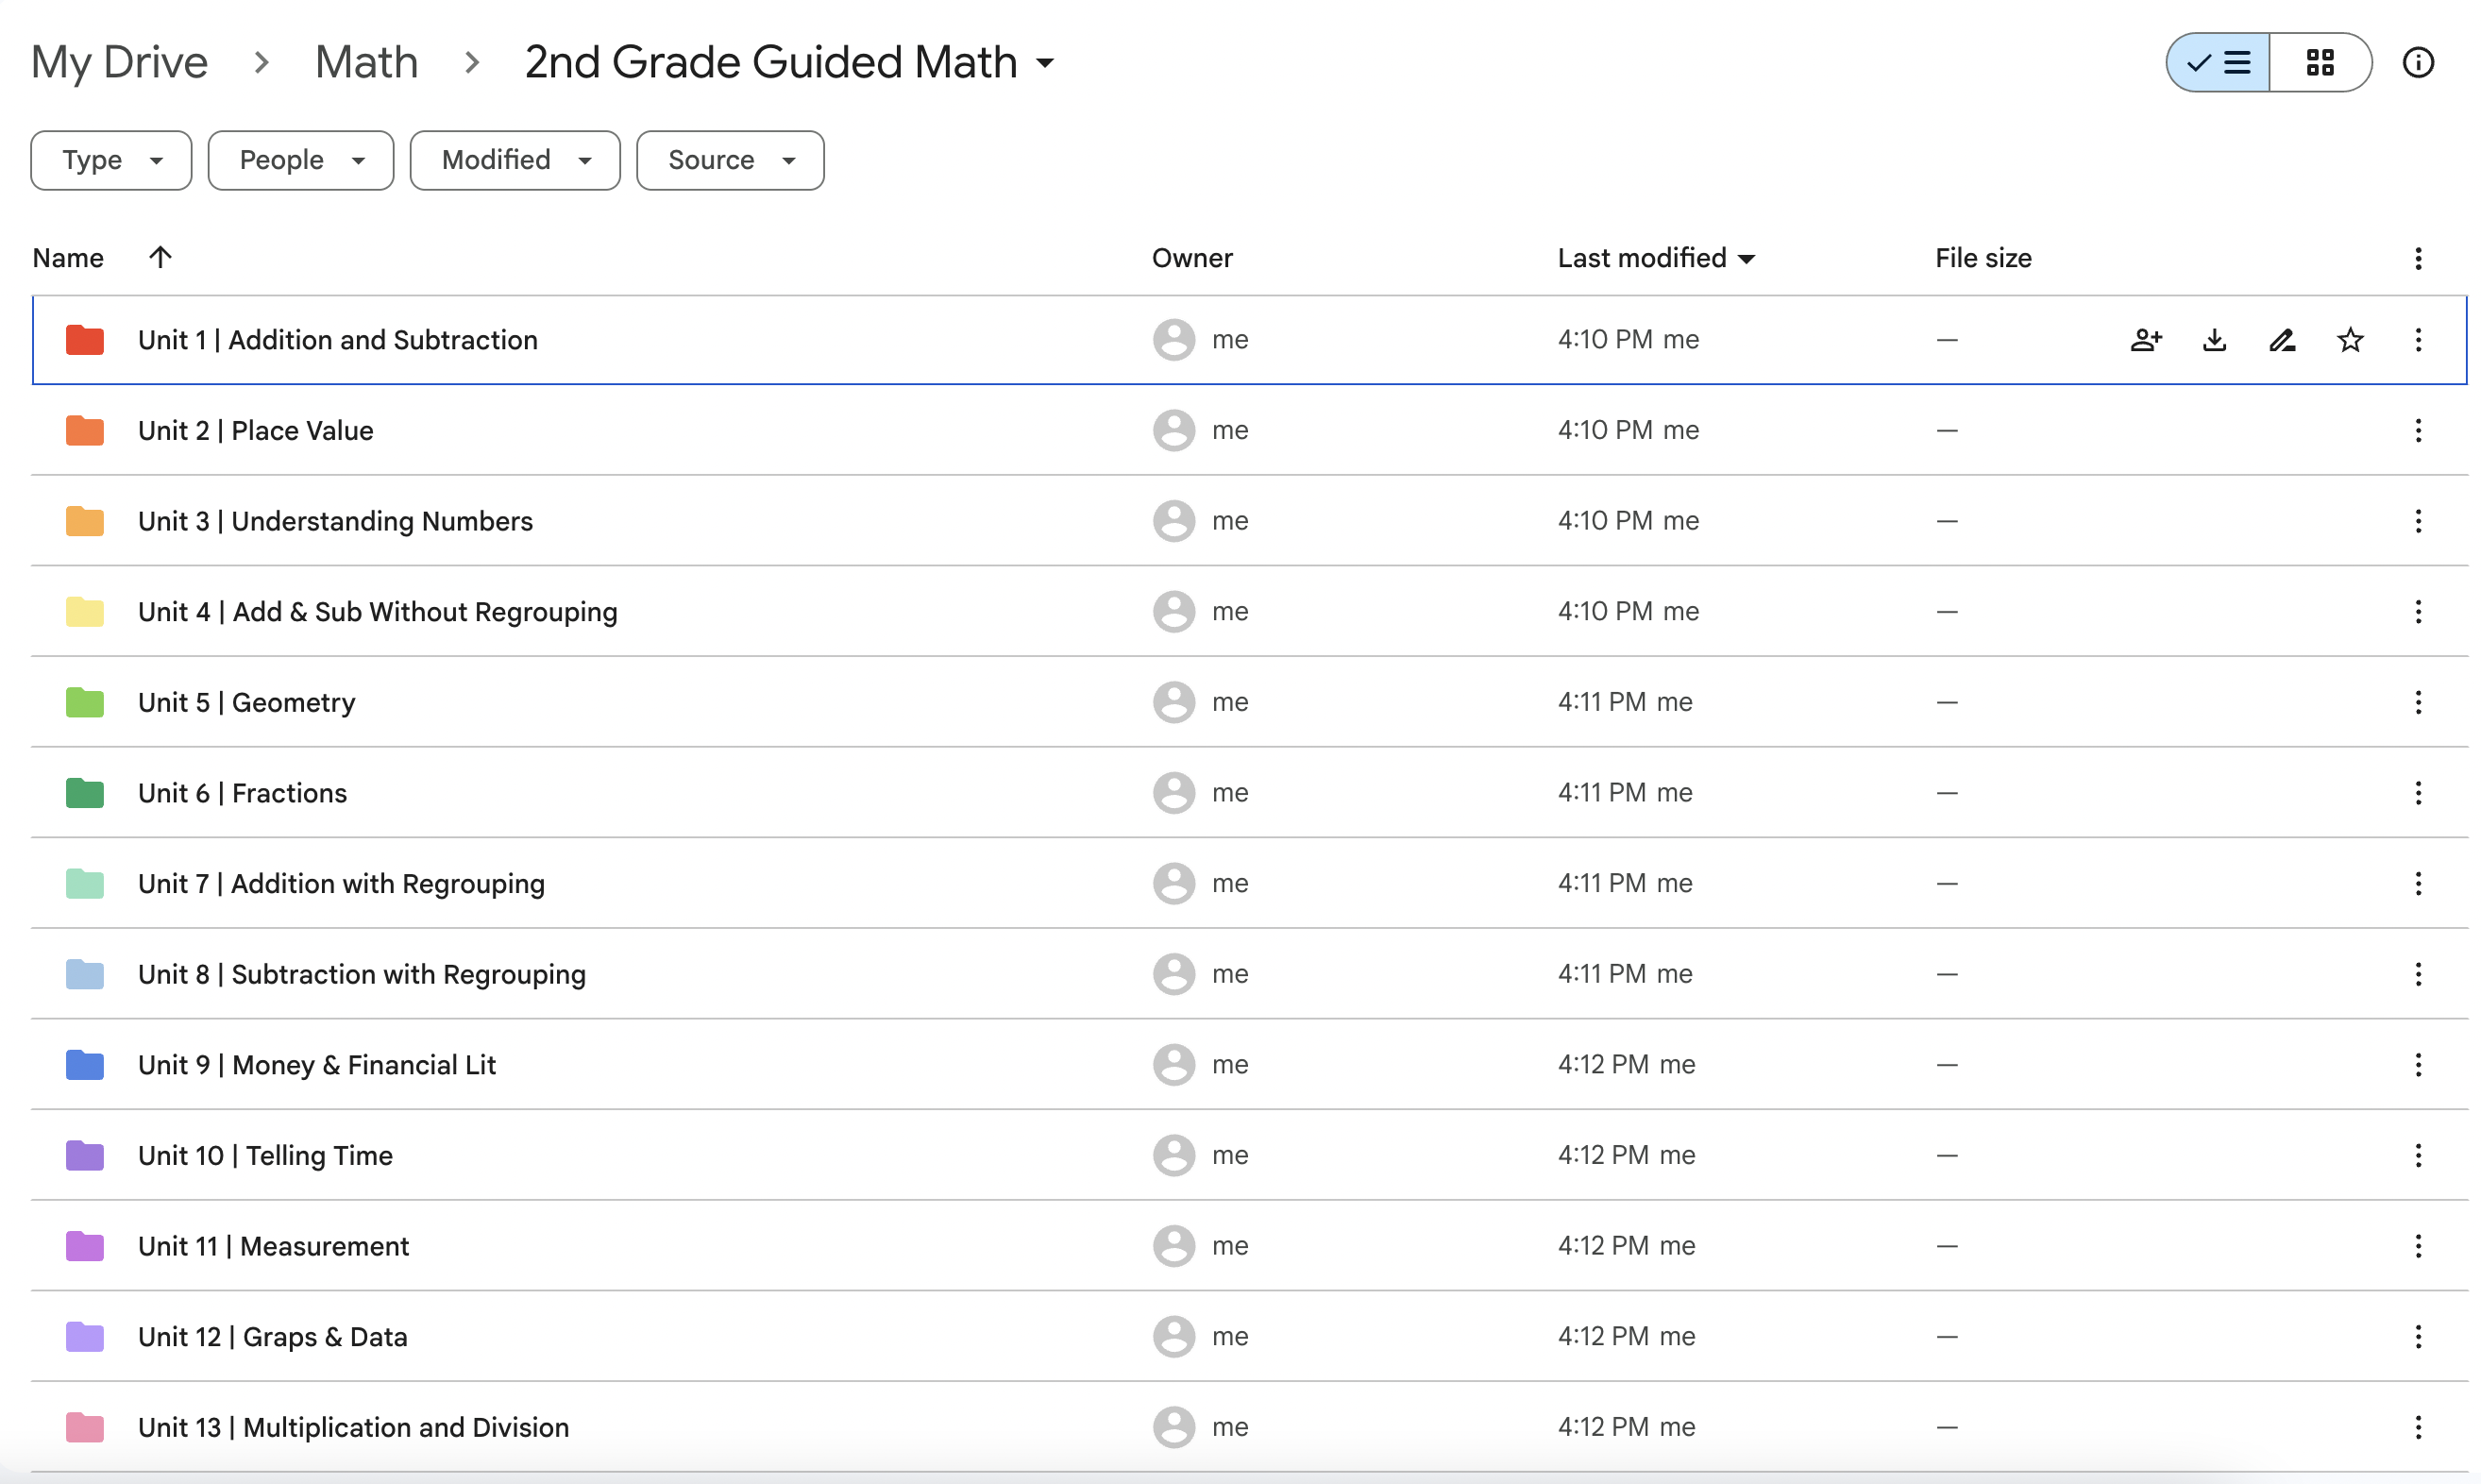Star the Unit 1 folder
The image size is (2481, 1484).
(2350, 340)
